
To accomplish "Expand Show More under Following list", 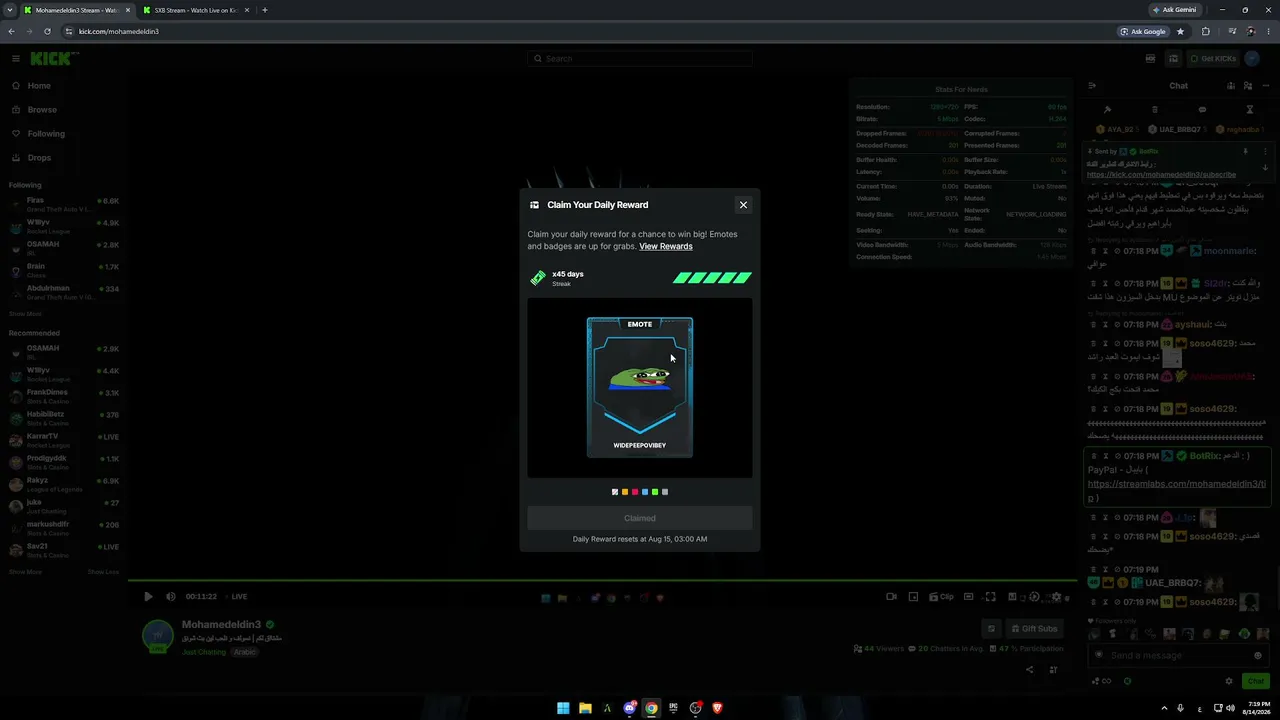I will [x=25, y=314].
